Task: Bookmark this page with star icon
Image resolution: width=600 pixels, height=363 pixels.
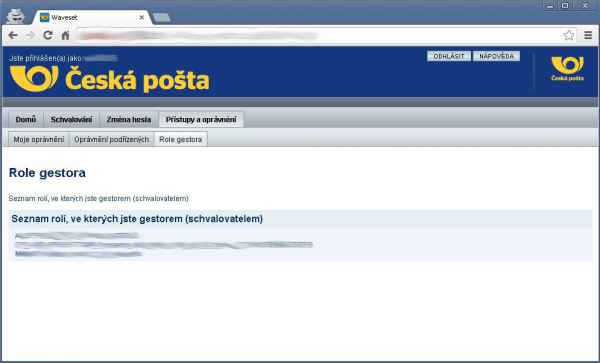Action: 569,36
